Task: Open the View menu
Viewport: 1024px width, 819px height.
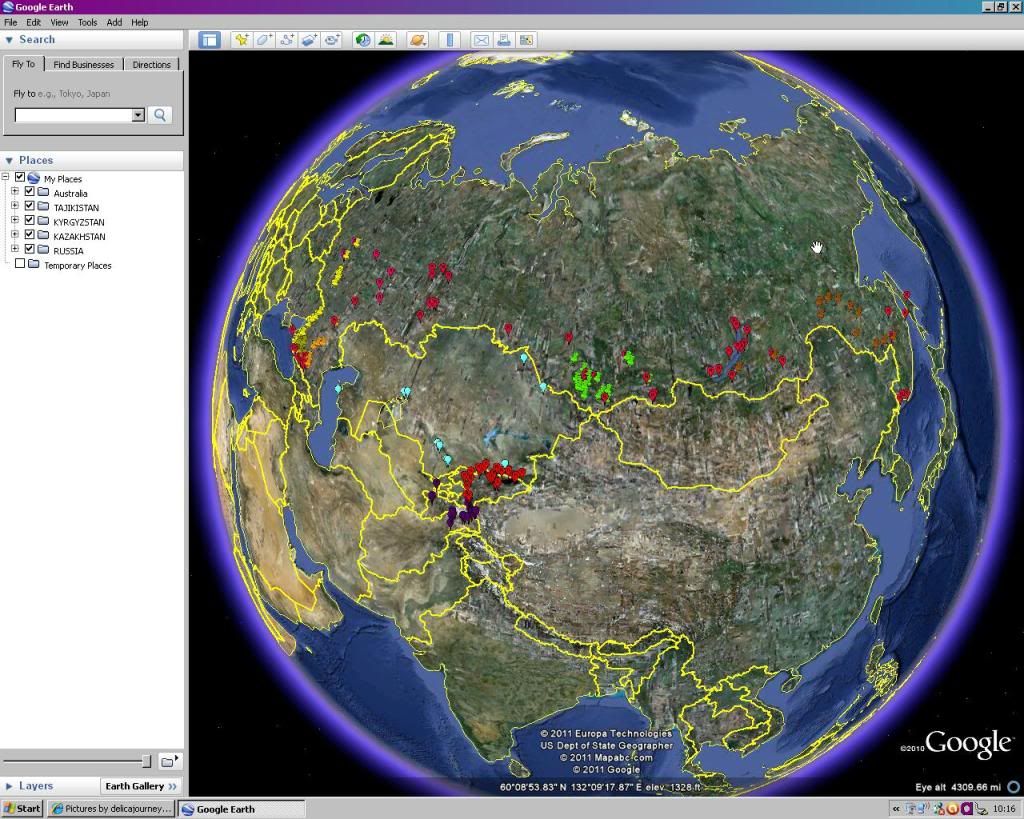Action: coord(59,22)
